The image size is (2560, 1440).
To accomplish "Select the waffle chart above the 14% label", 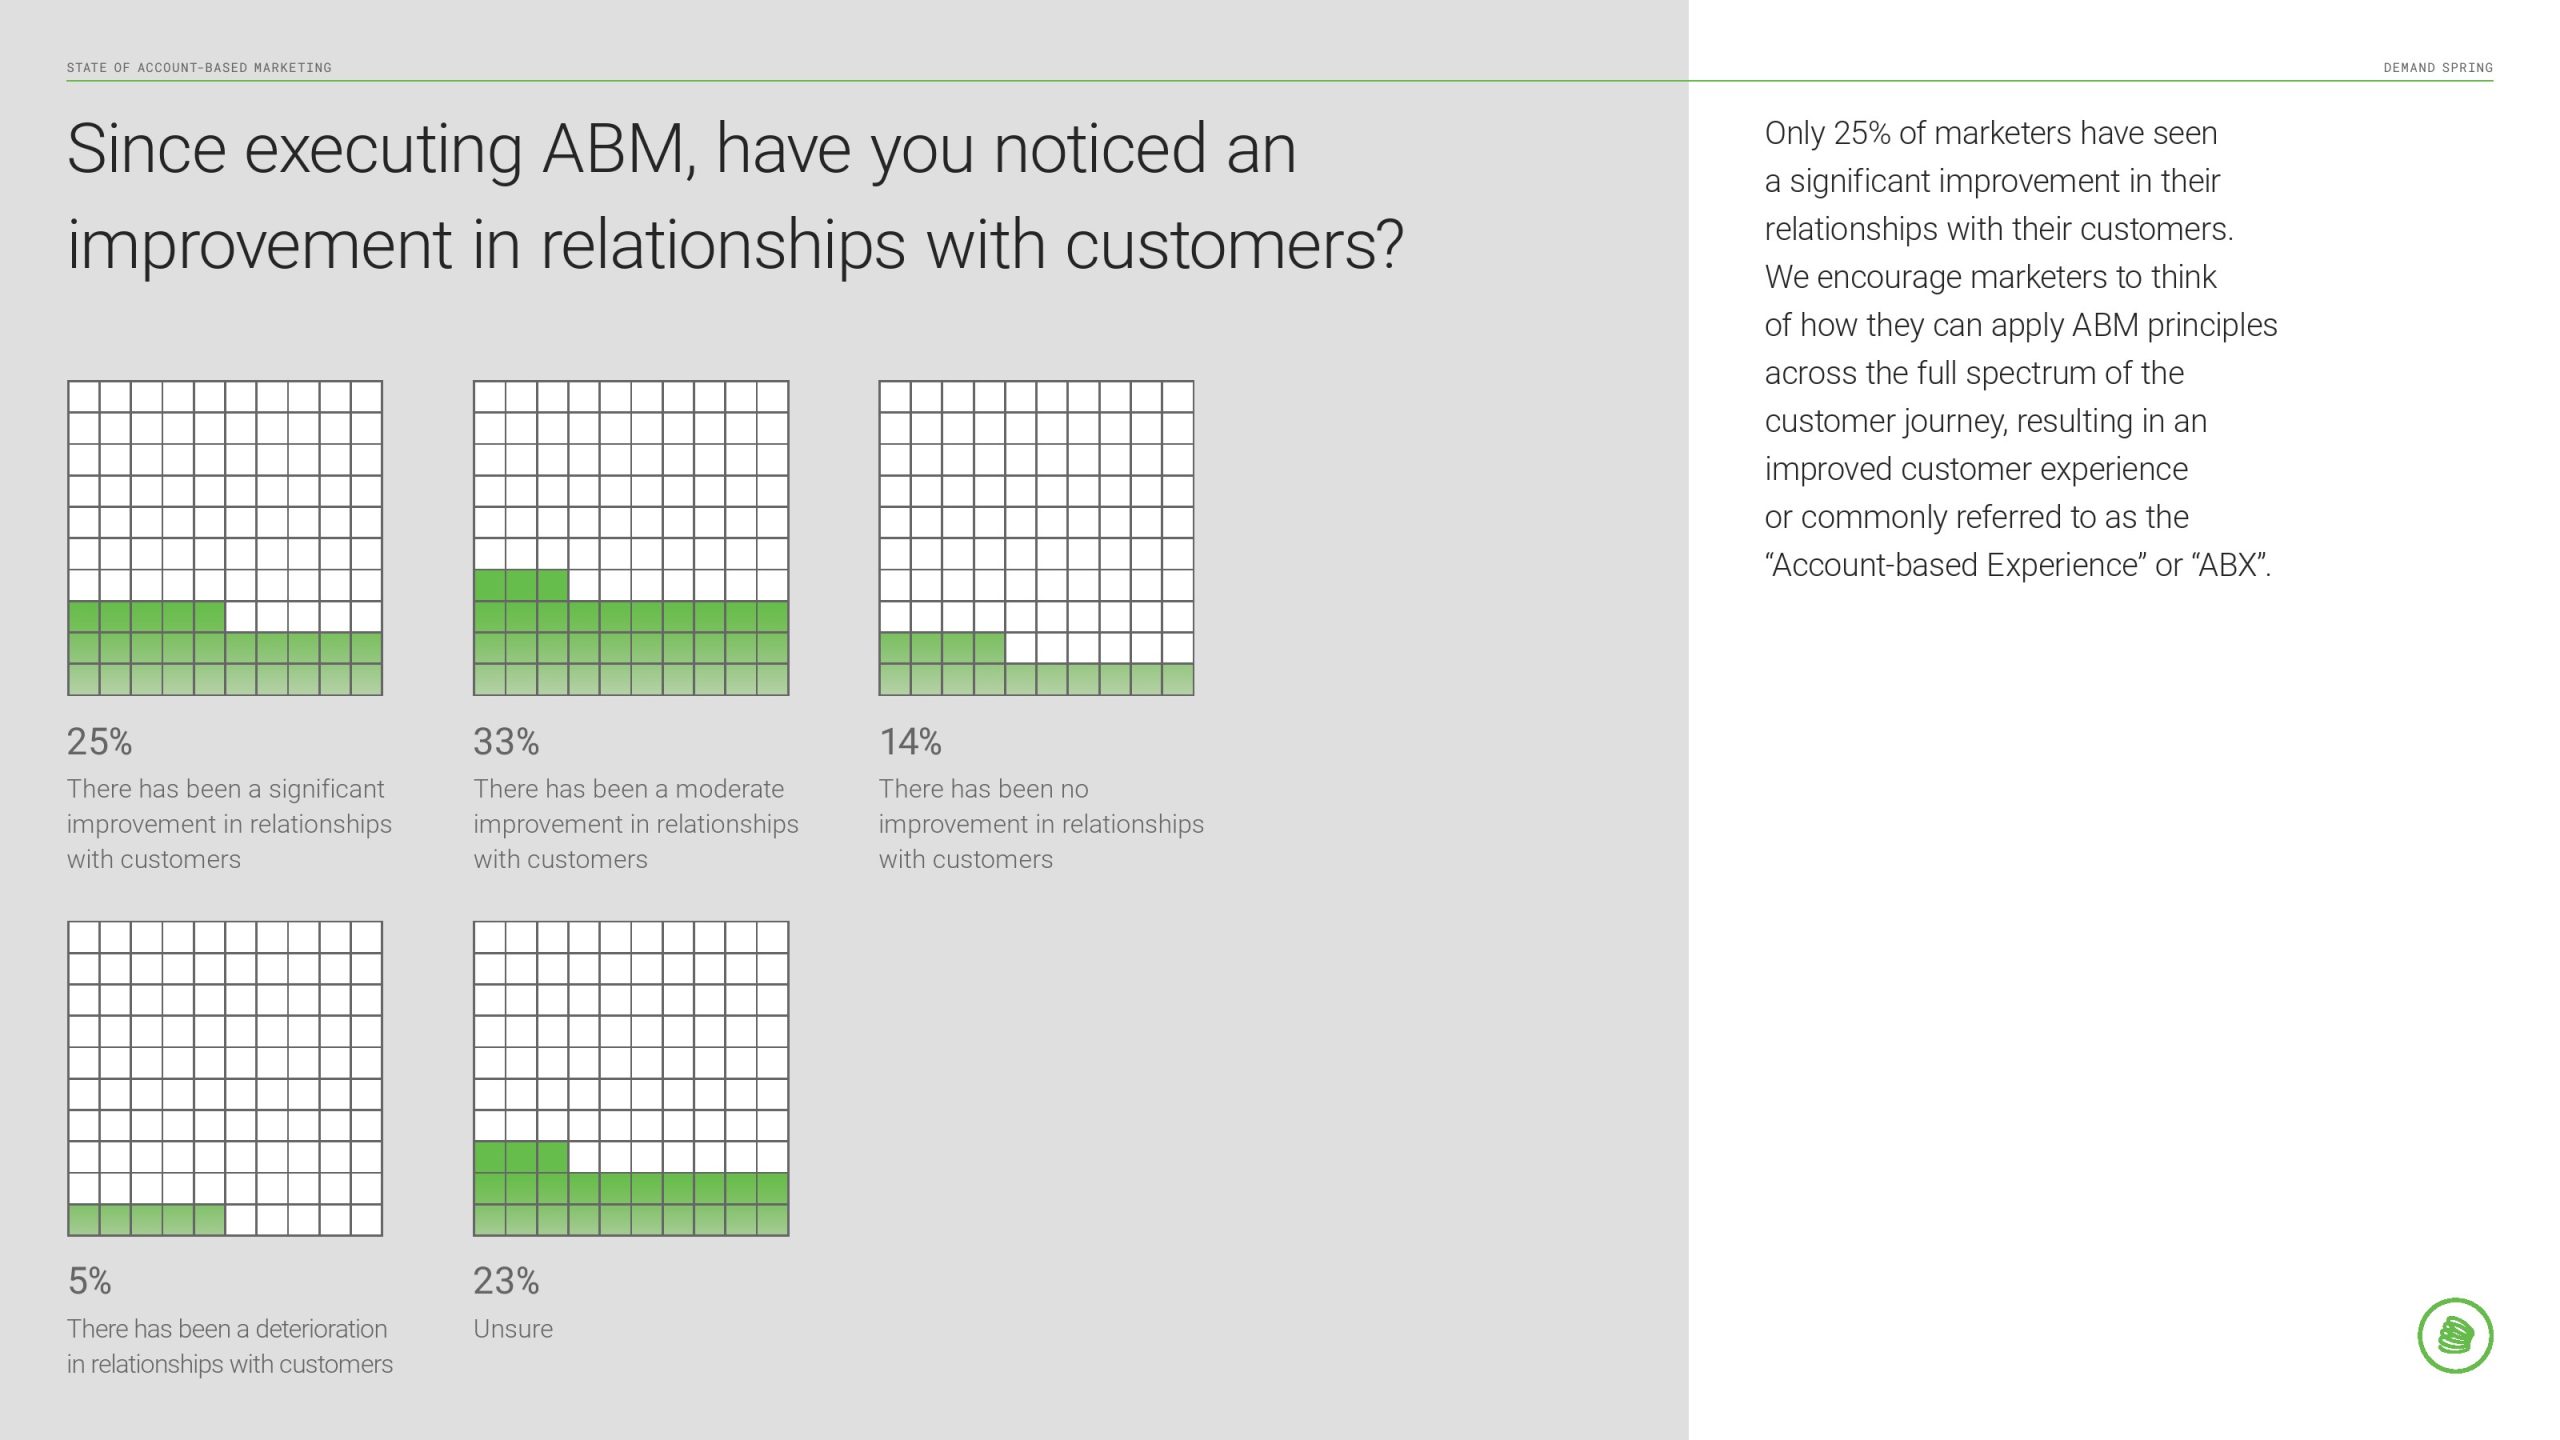I will [1036, 538].
